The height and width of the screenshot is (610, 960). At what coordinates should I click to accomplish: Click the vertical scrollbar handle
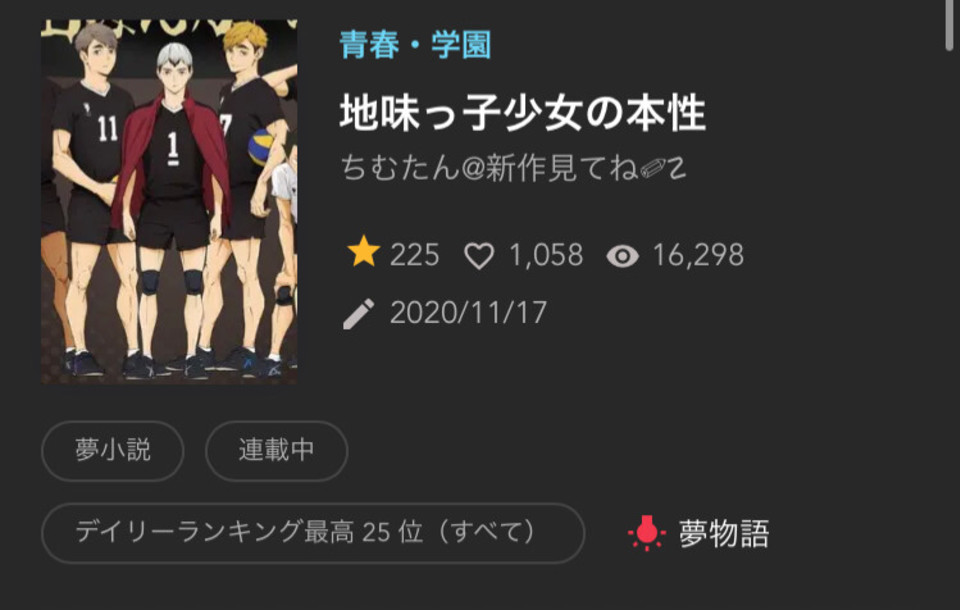point(951,24)
